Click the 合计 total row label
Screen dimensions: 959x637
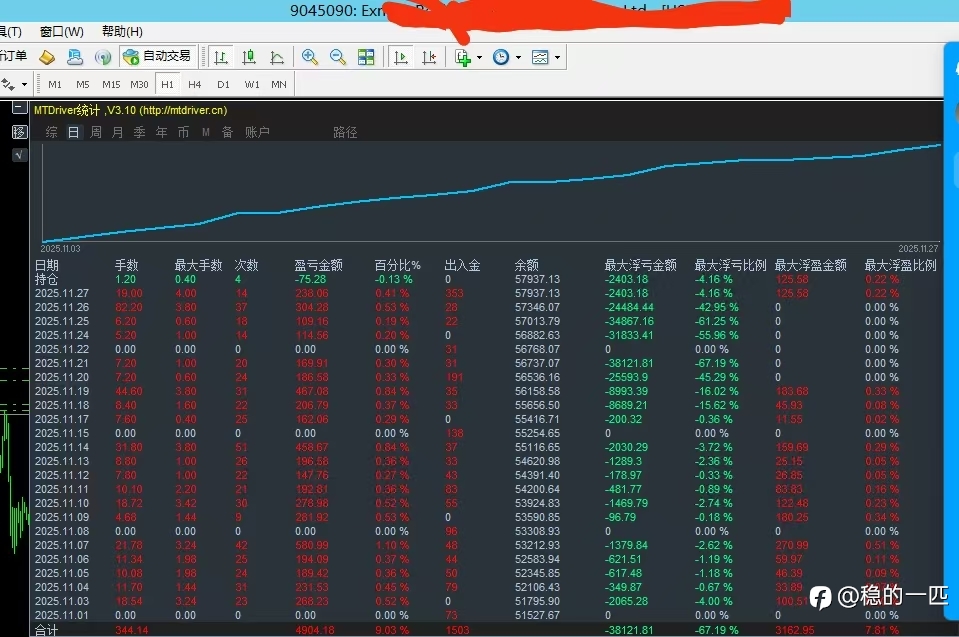(46, 630)
